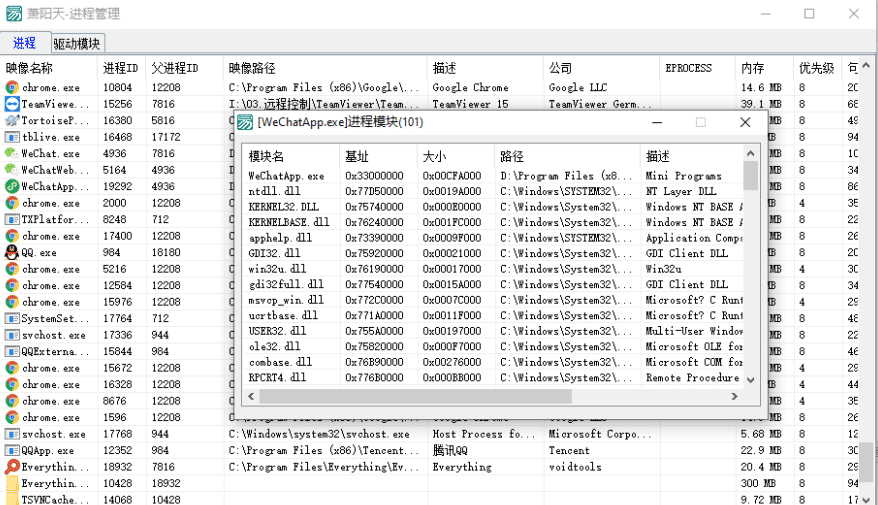Sort processes by 内存 column header
Screen dimensions: 878x505
tap(764, 68)
